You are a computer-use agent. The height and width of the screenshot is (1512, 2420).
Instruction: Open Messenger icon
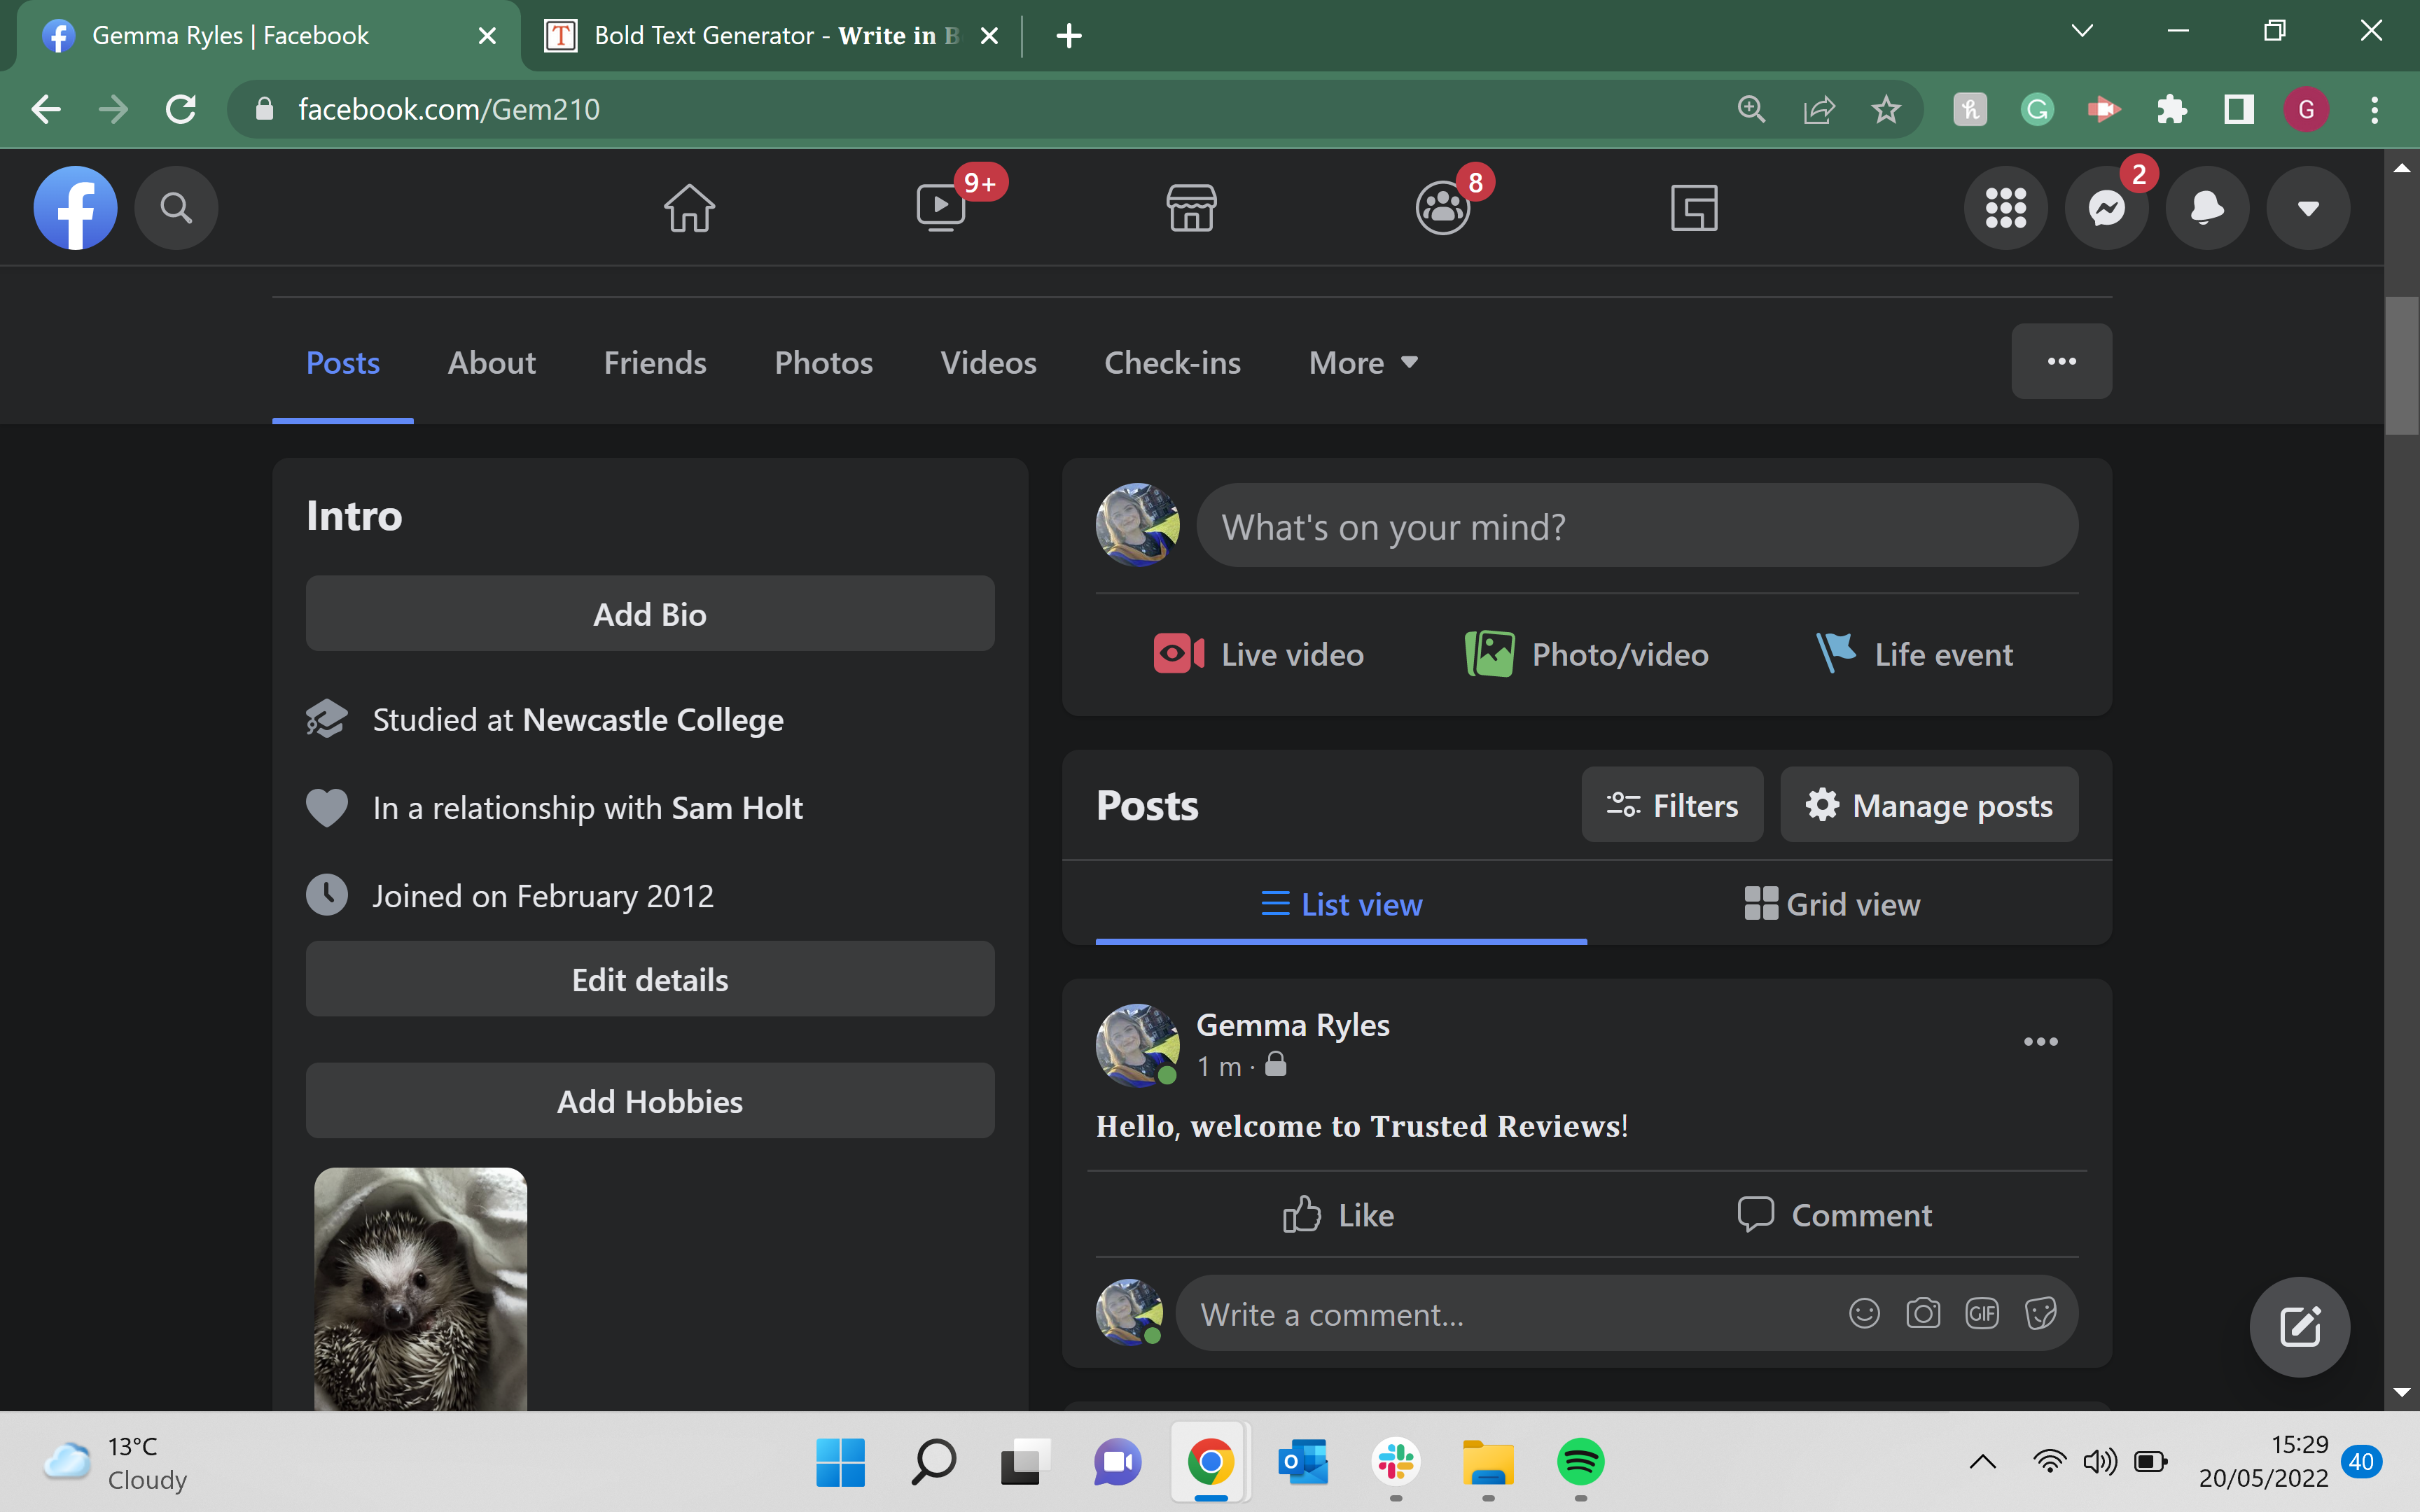tap(2107, 208)
